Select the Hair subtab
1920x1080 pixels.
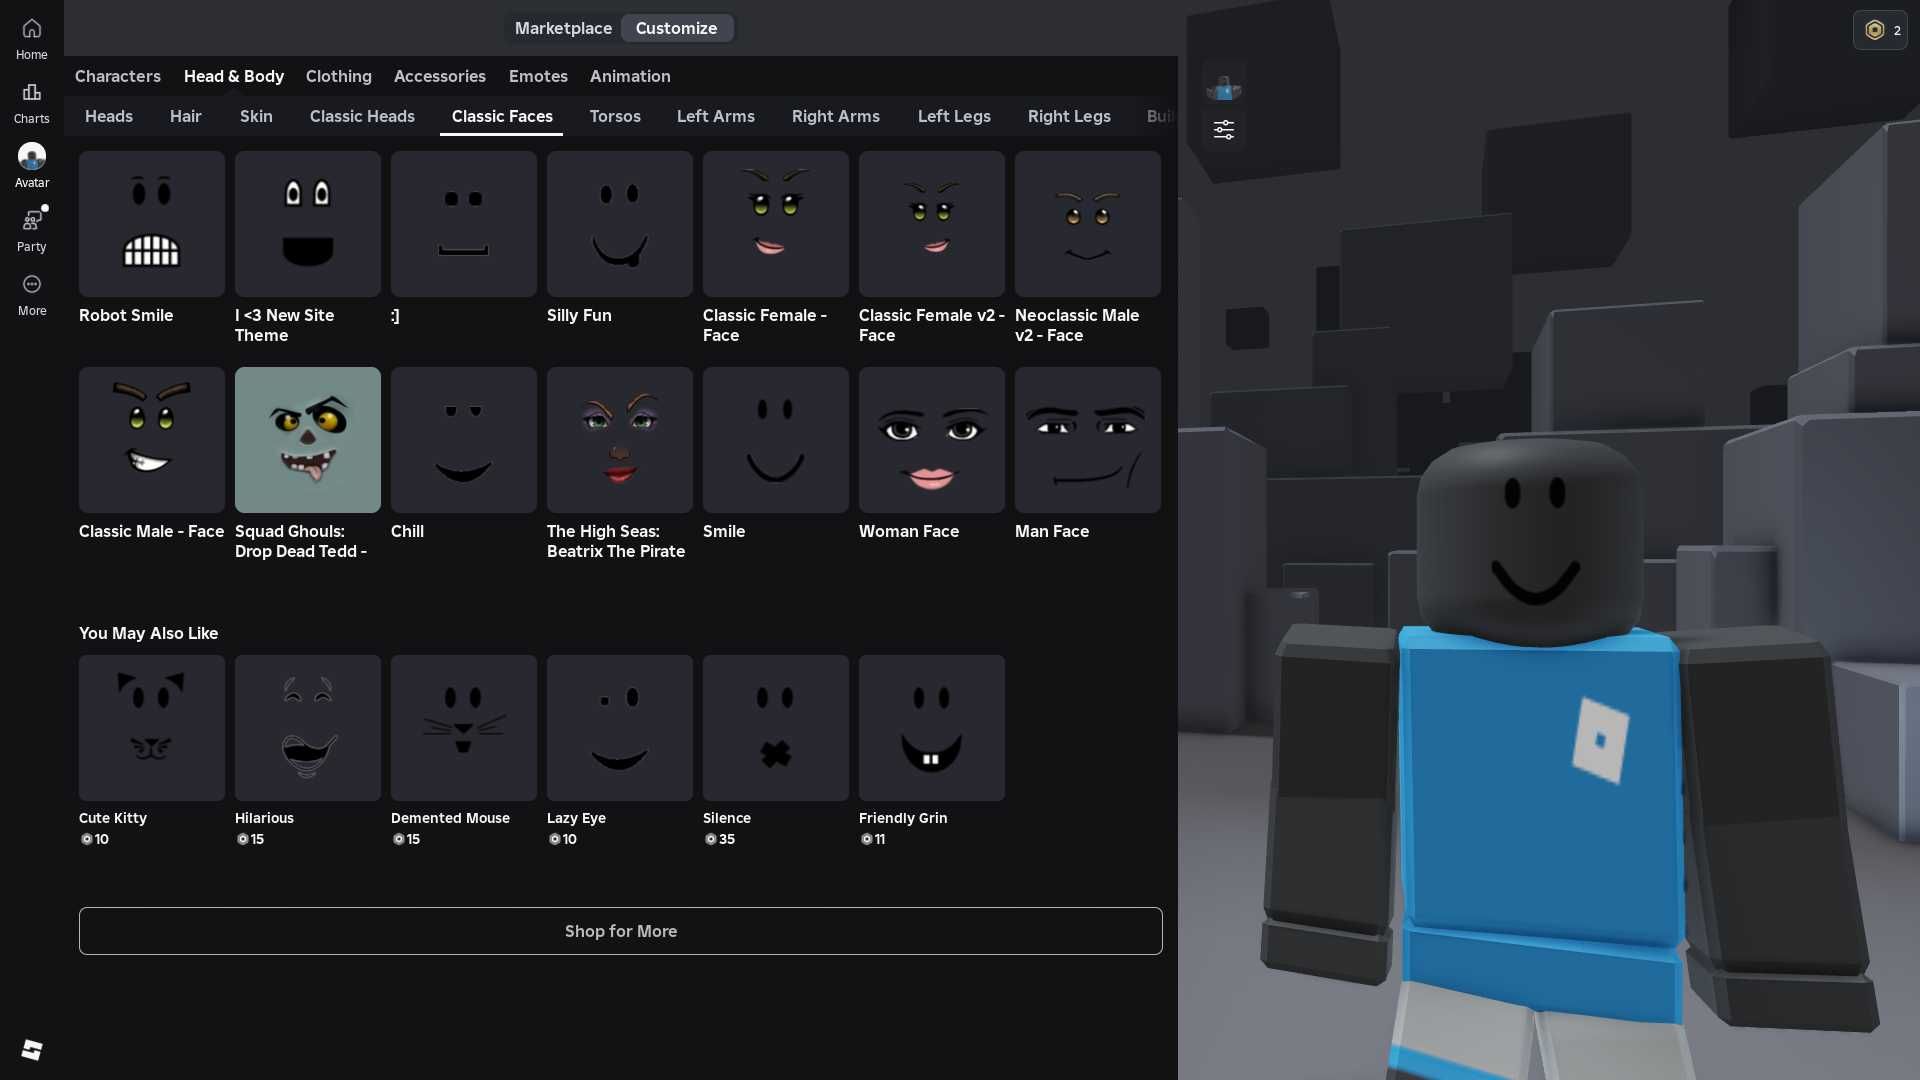pos(186,116)
